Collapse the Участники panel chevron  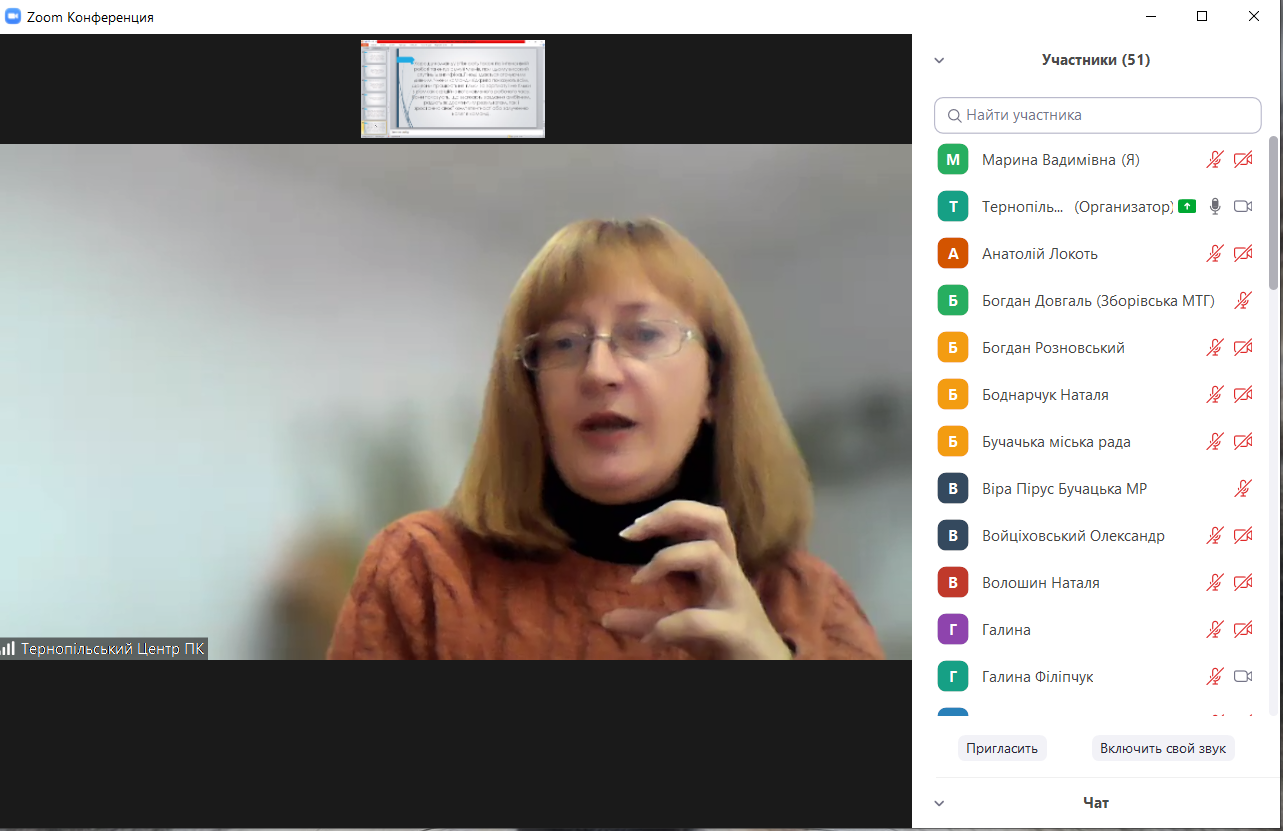(939, 60)
